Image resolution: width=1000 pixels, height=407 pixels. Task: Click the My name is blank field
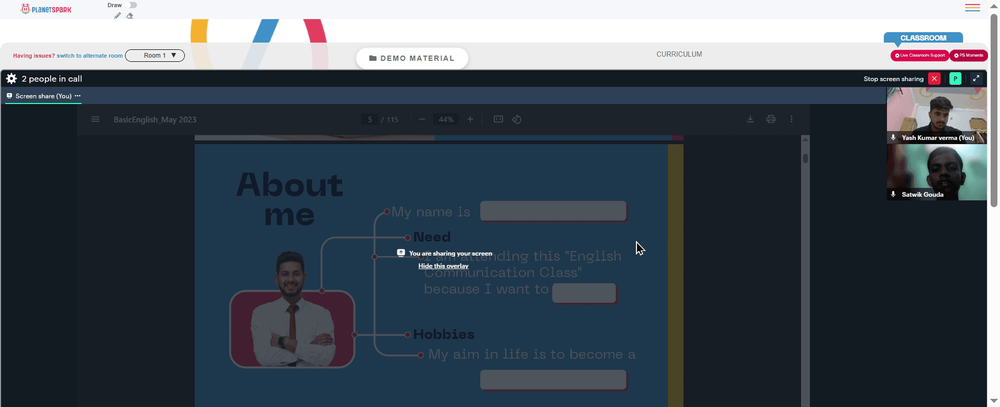pyautogui.click(x=553, y=211)
